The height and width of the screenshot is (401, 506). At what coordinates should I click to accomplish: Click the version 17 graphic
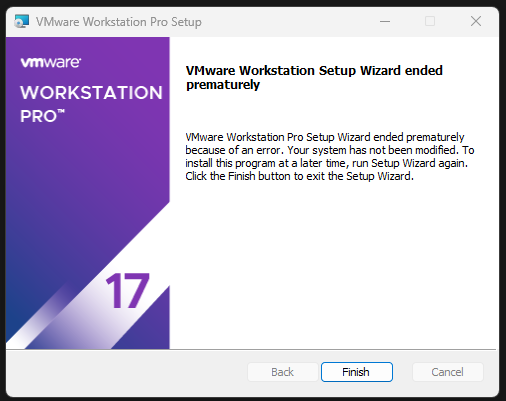(x=128, y=291)
